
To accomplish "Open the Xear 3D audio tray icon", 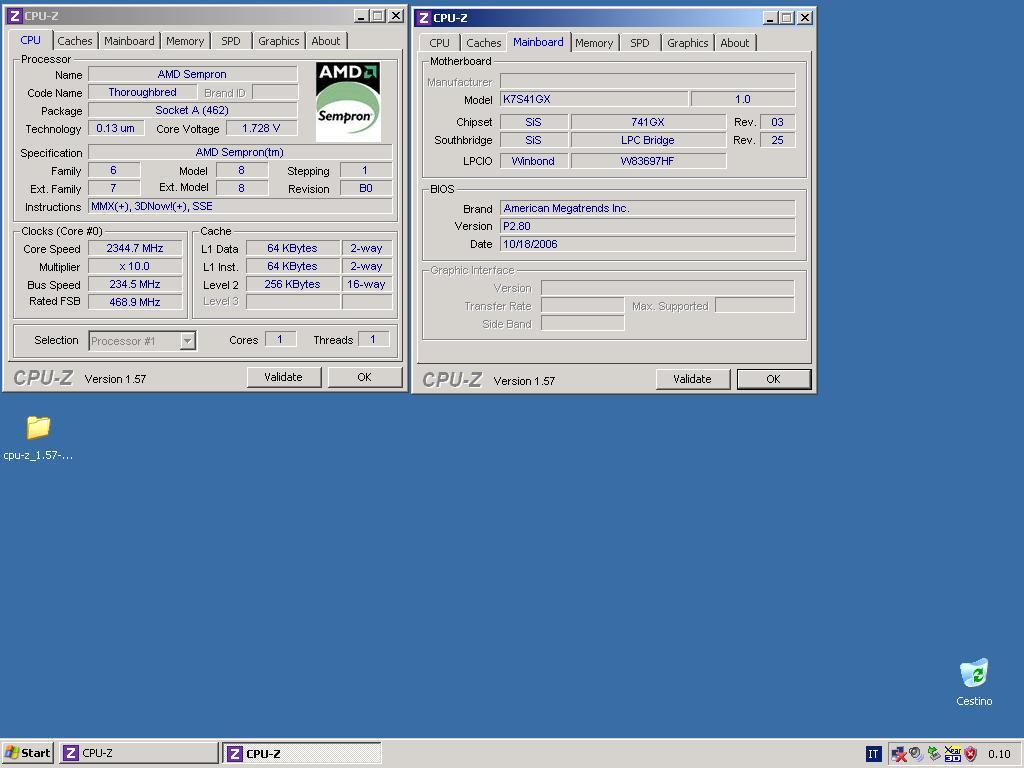I will pyautogui.click(x=952, y=754).
